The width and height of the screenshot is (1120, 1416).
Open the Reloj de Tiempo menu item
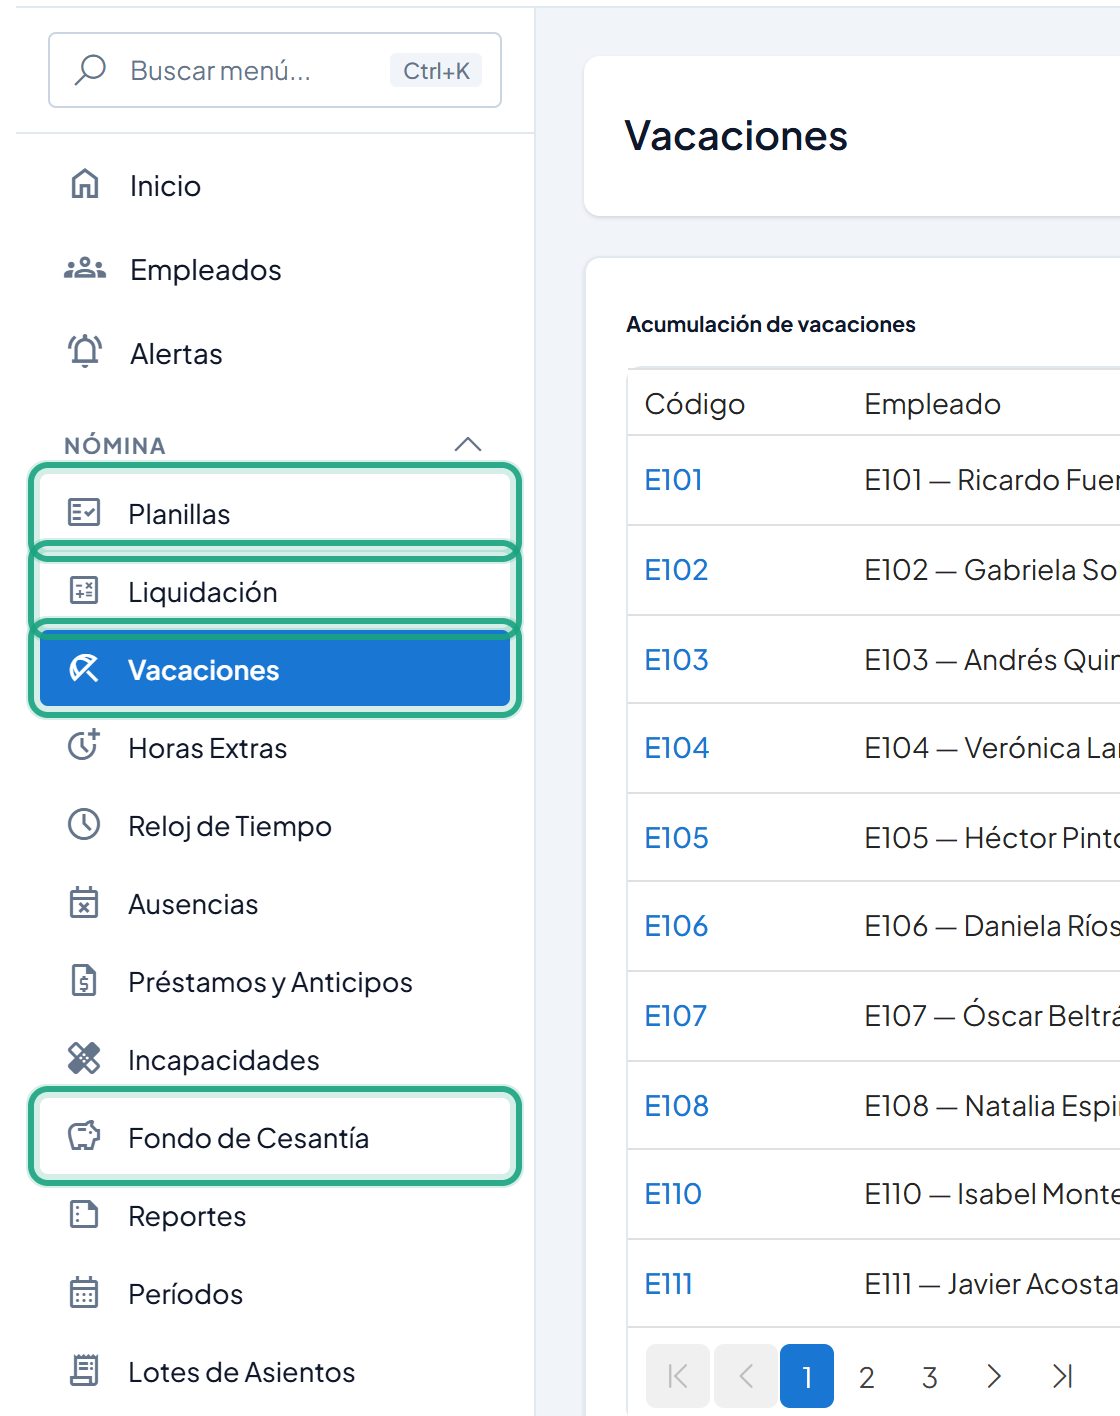tap(275, 826)
